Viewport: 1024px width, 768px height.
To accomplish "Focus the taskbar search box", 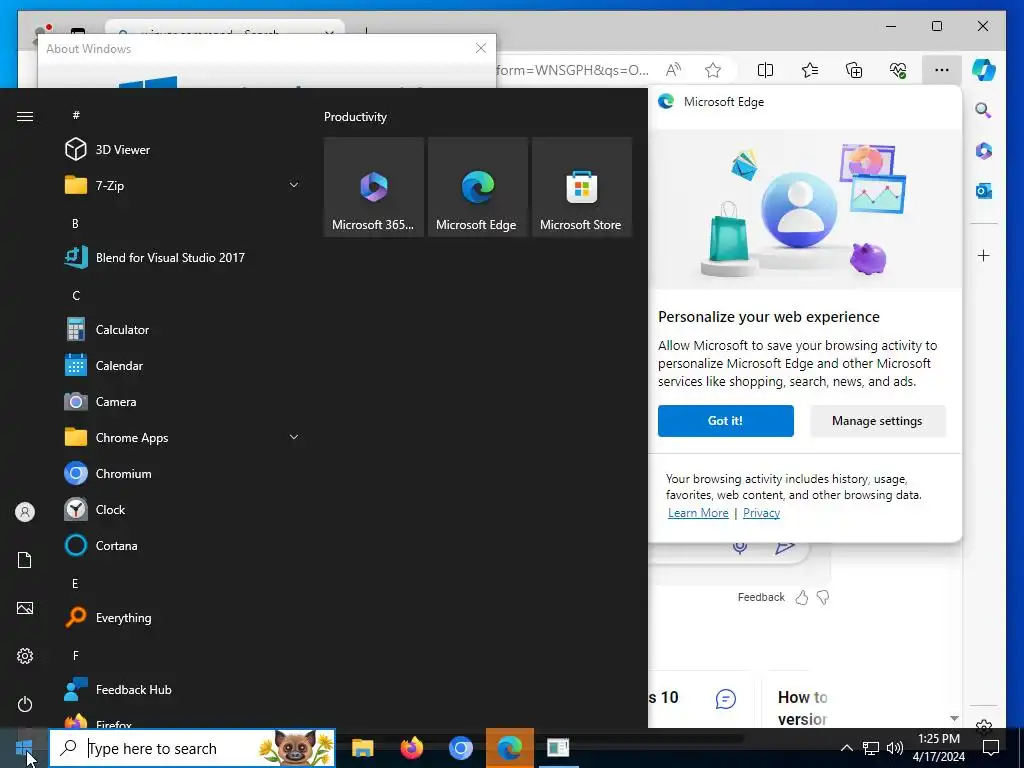I will pos(192,748).
